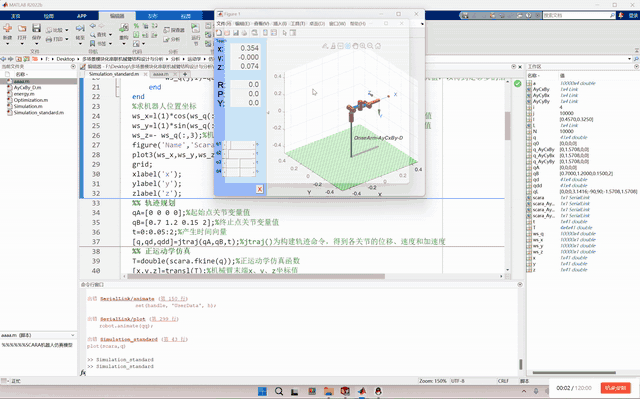Click the green percent comment icon

tap(136, 26)
